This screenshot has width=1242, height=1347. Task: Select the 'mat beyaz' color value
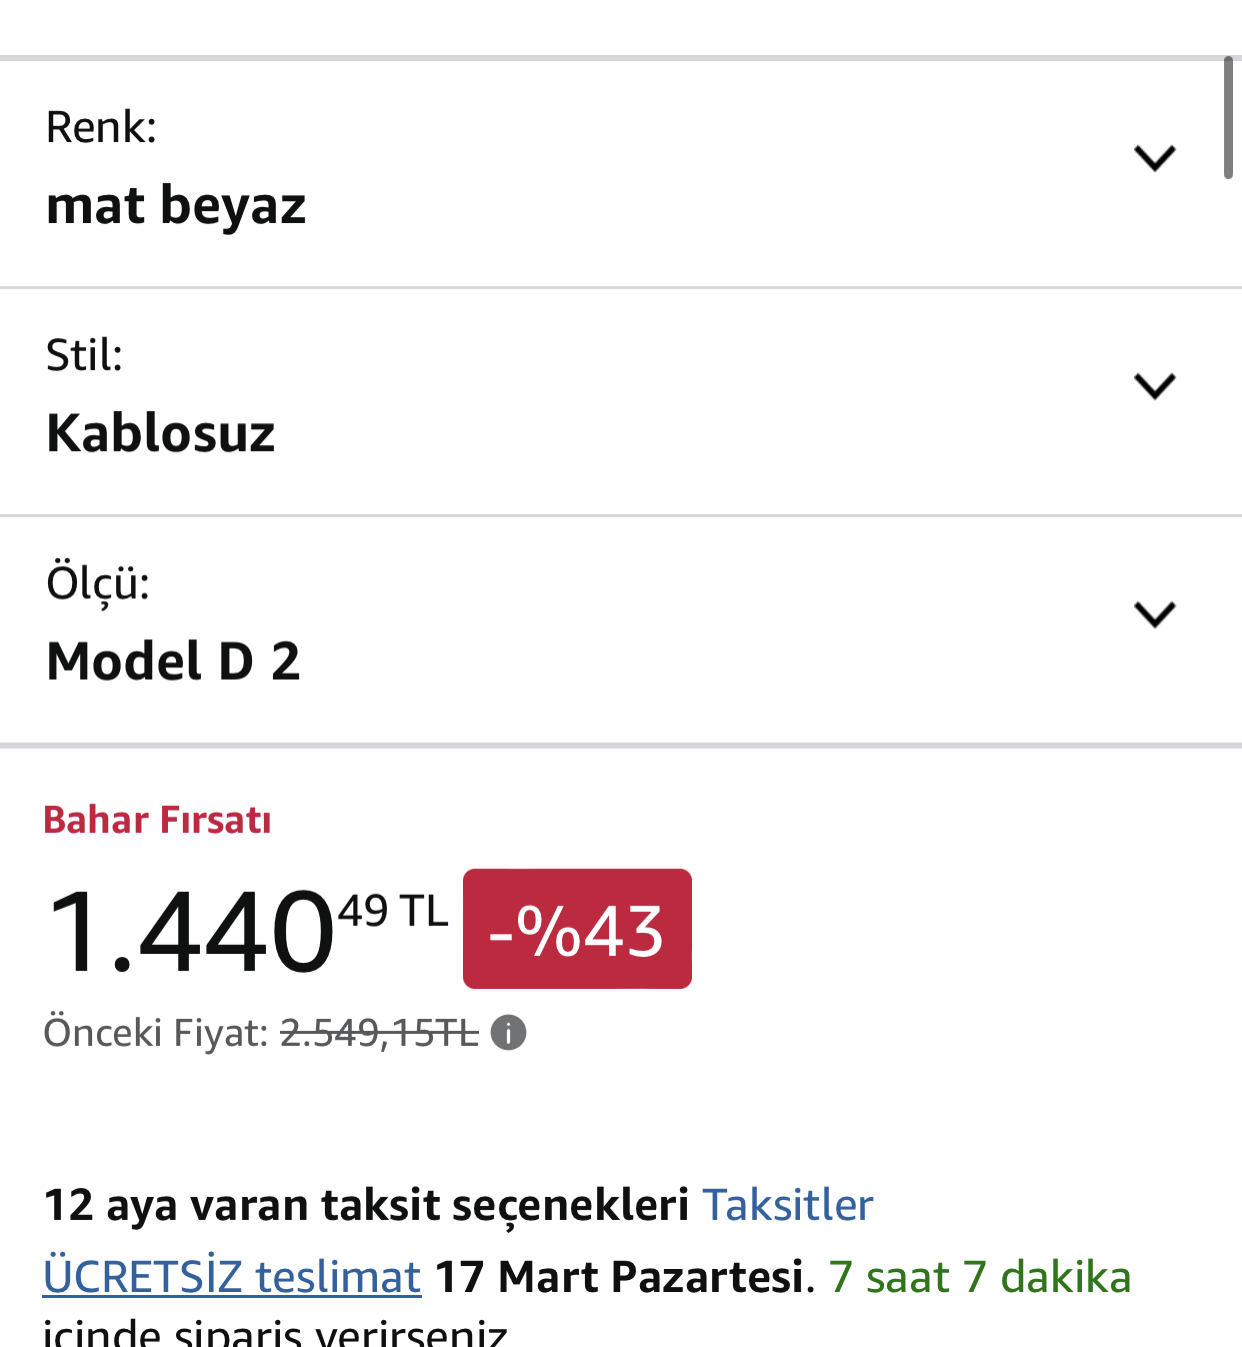[176, 206]
